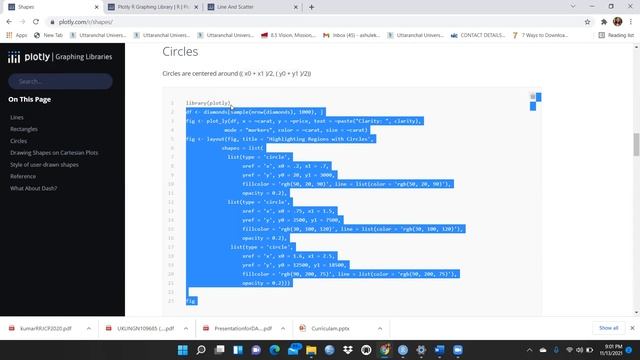Open the CONTACT DETAILS bookmark

[x=478, y=36]
